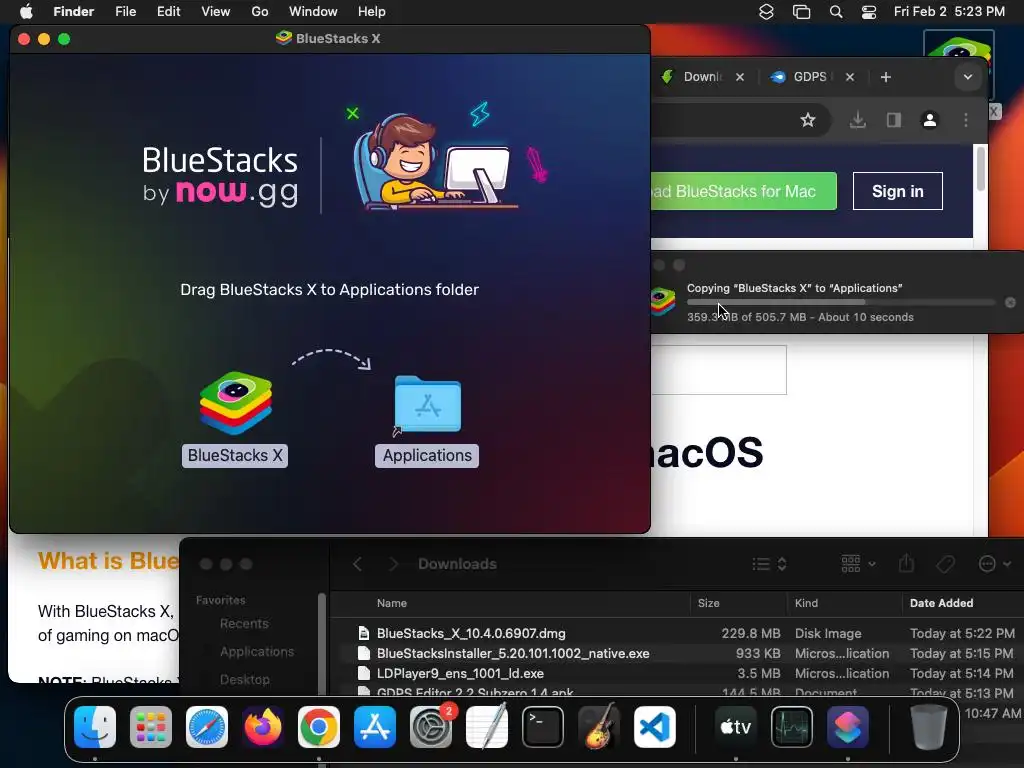
Task: Open Control Center in menu bar
Action: coord(869,12)
